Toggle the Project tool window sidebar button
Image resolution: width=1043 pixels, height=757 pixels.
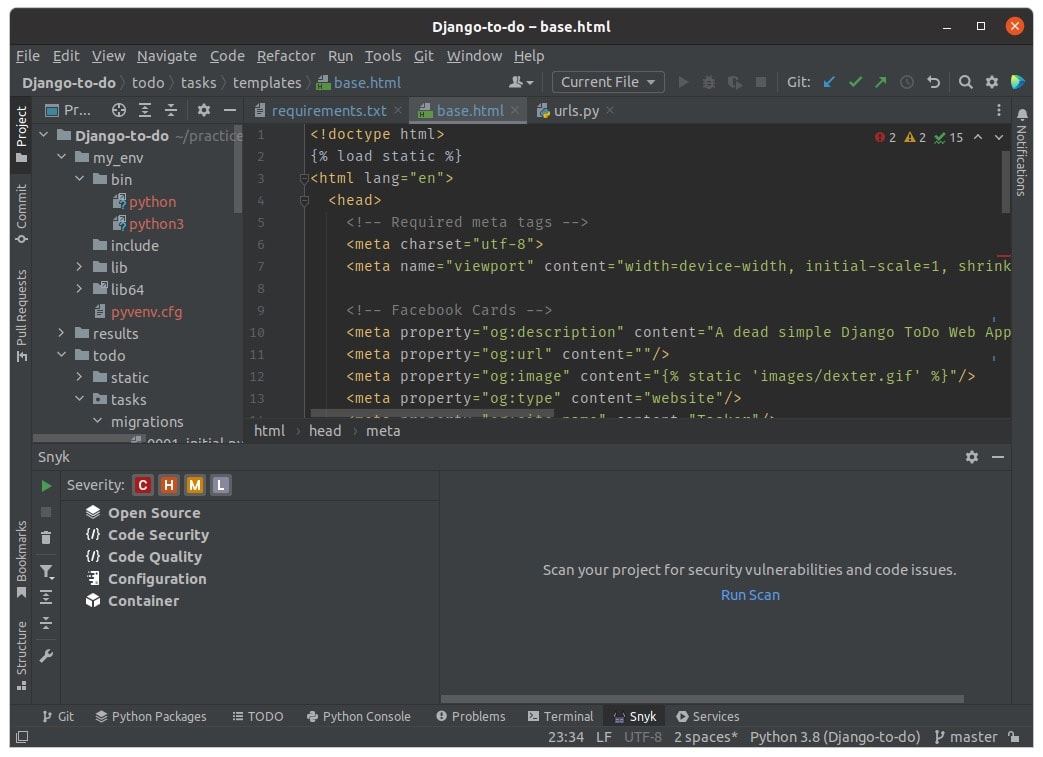21,134
